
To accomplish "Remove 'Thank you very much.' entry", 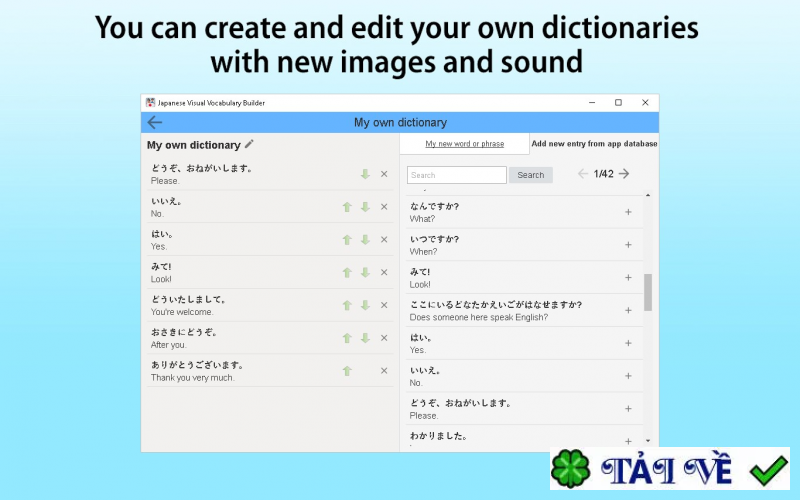I will 384,371.
